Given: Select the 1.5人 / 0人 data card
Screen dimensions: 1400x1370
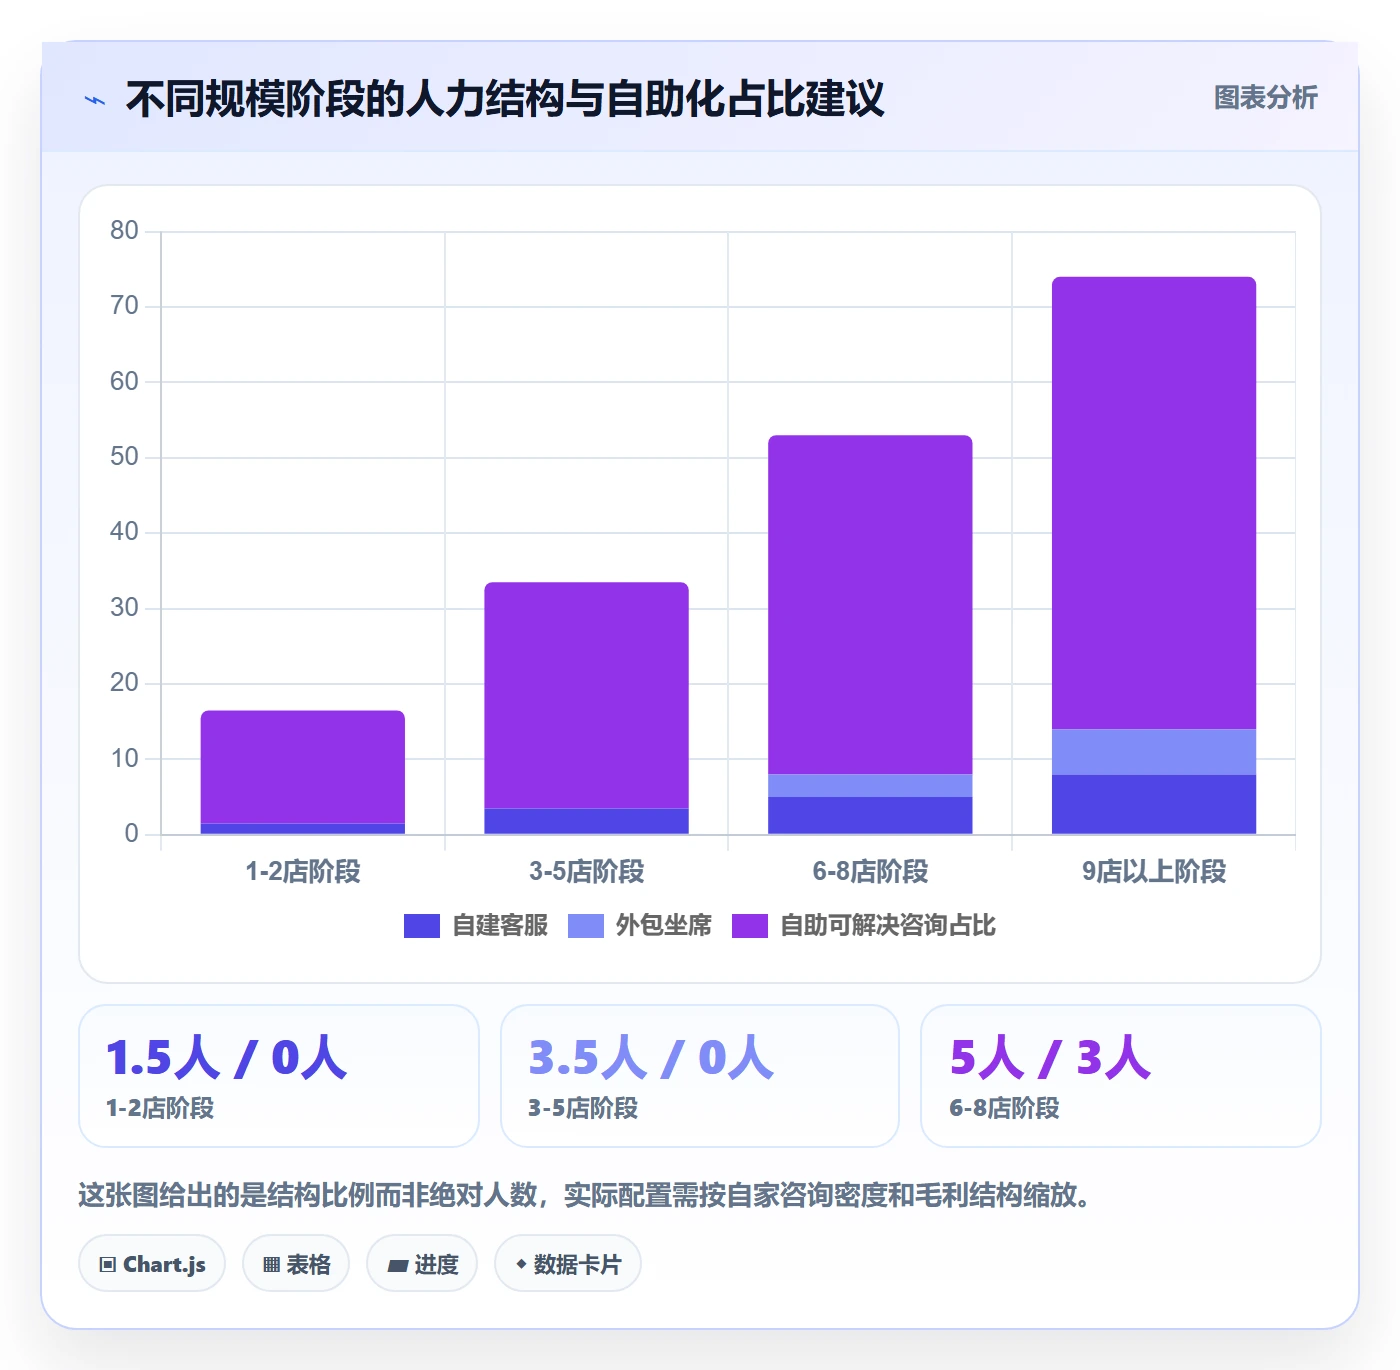Looking at the screenshot, I should click(279, 1076).
